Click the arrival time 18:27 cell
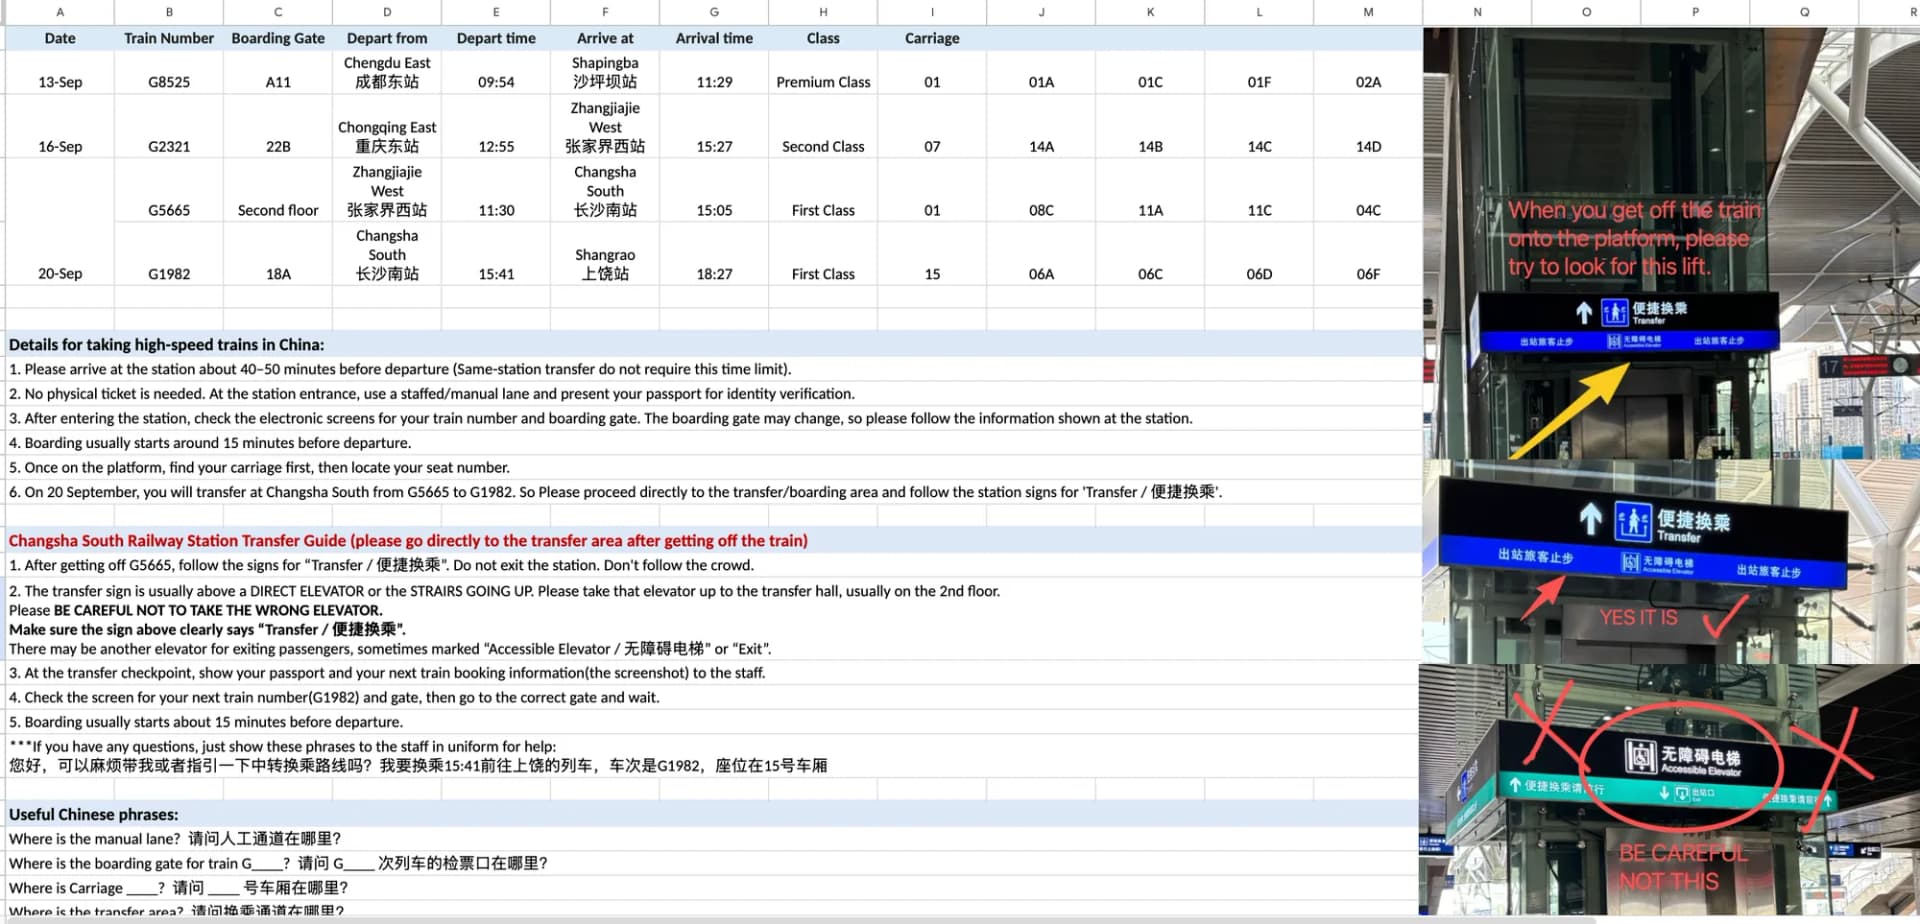Image resolution: width=1920 pixels, height=924 pixels. (x=714, y=254)
